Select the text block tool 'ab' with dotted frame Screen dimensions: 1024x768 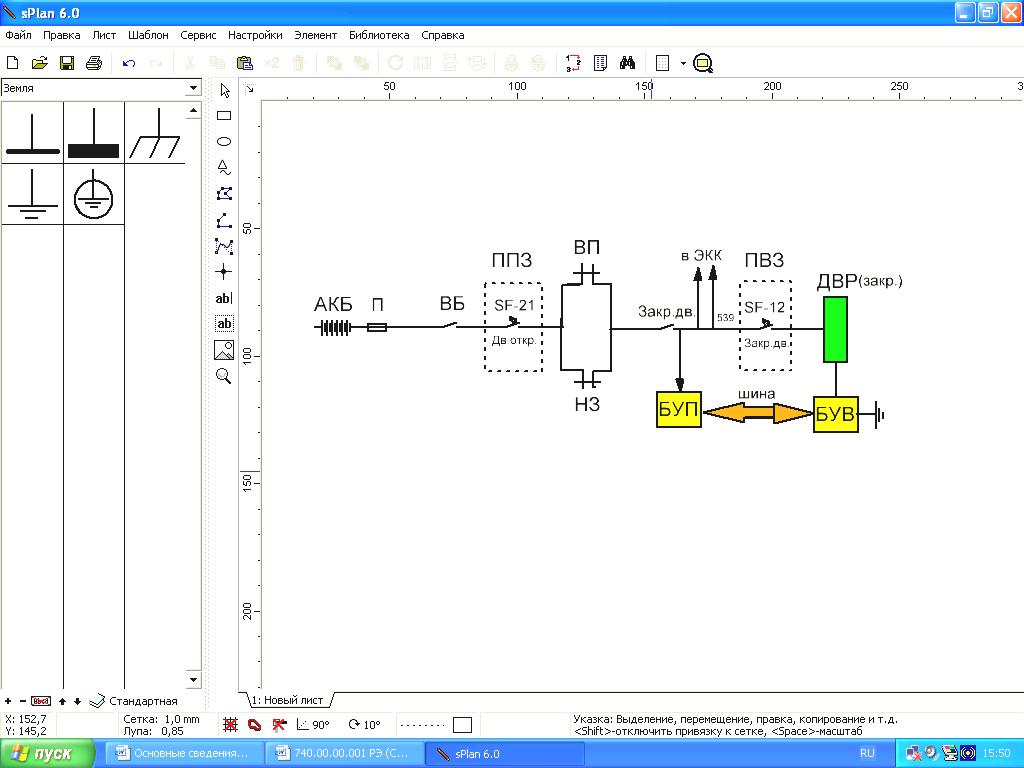(224, 323)
